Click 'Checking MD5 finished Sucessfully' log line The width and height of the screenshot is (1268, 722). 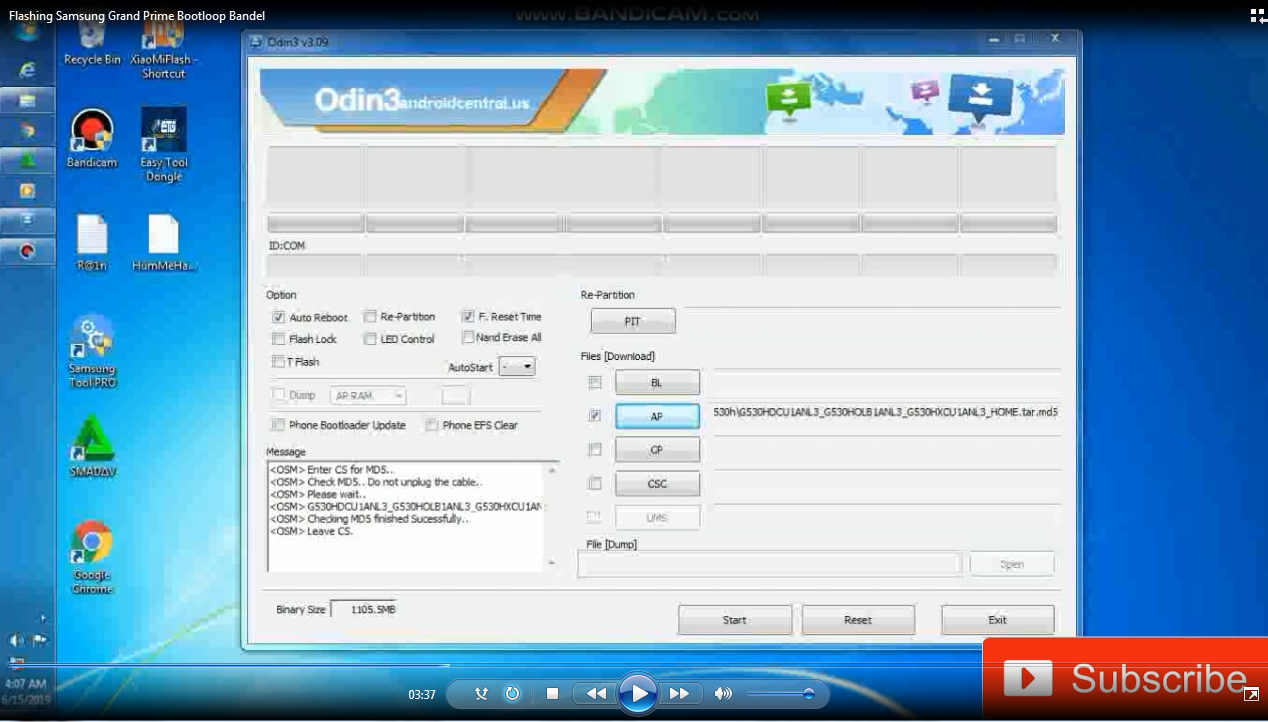tap(369, 519)
